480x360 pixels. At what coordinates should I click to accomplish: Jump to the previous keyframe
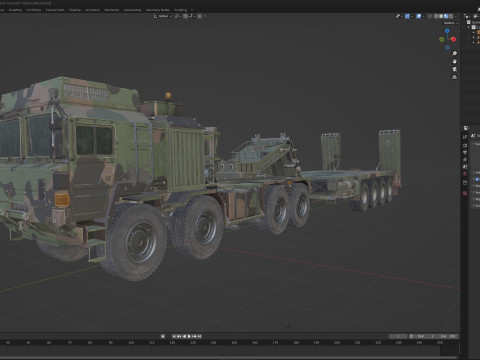[x=179, y=336]
